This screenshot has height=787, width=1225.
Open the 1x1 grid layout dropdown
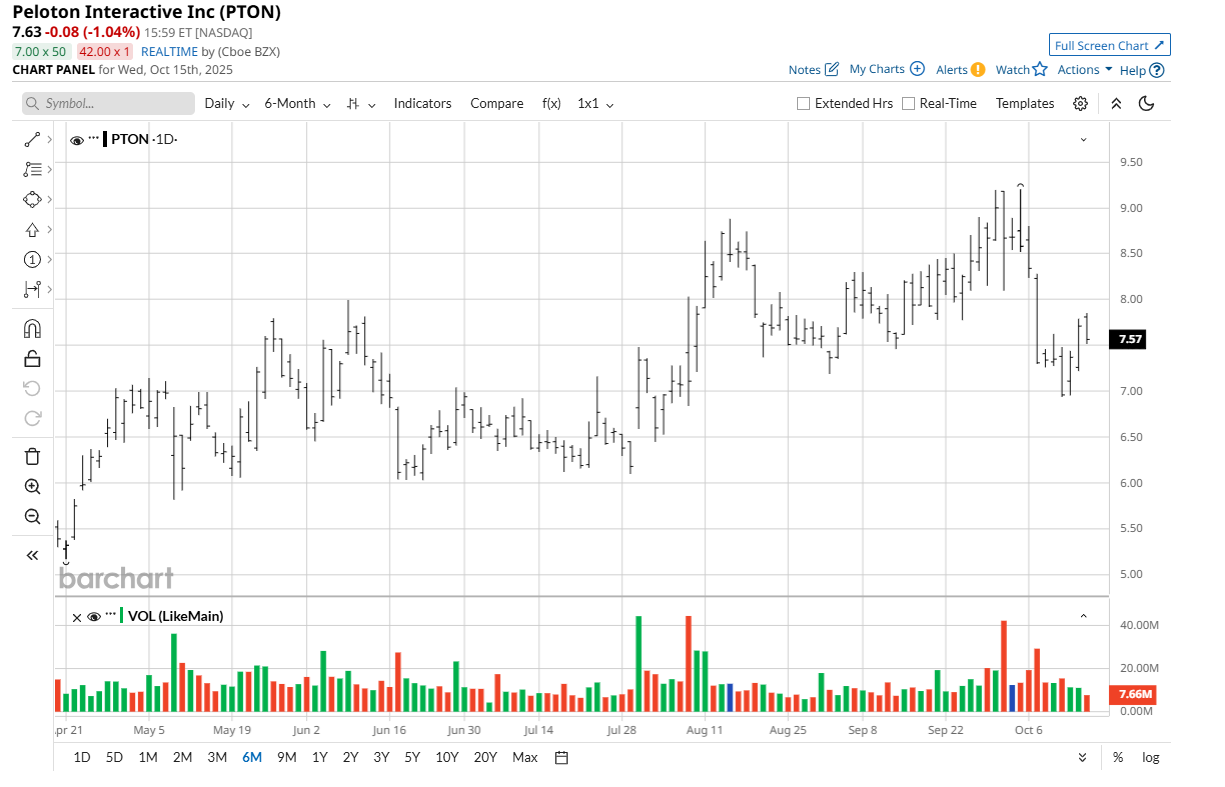595,103
